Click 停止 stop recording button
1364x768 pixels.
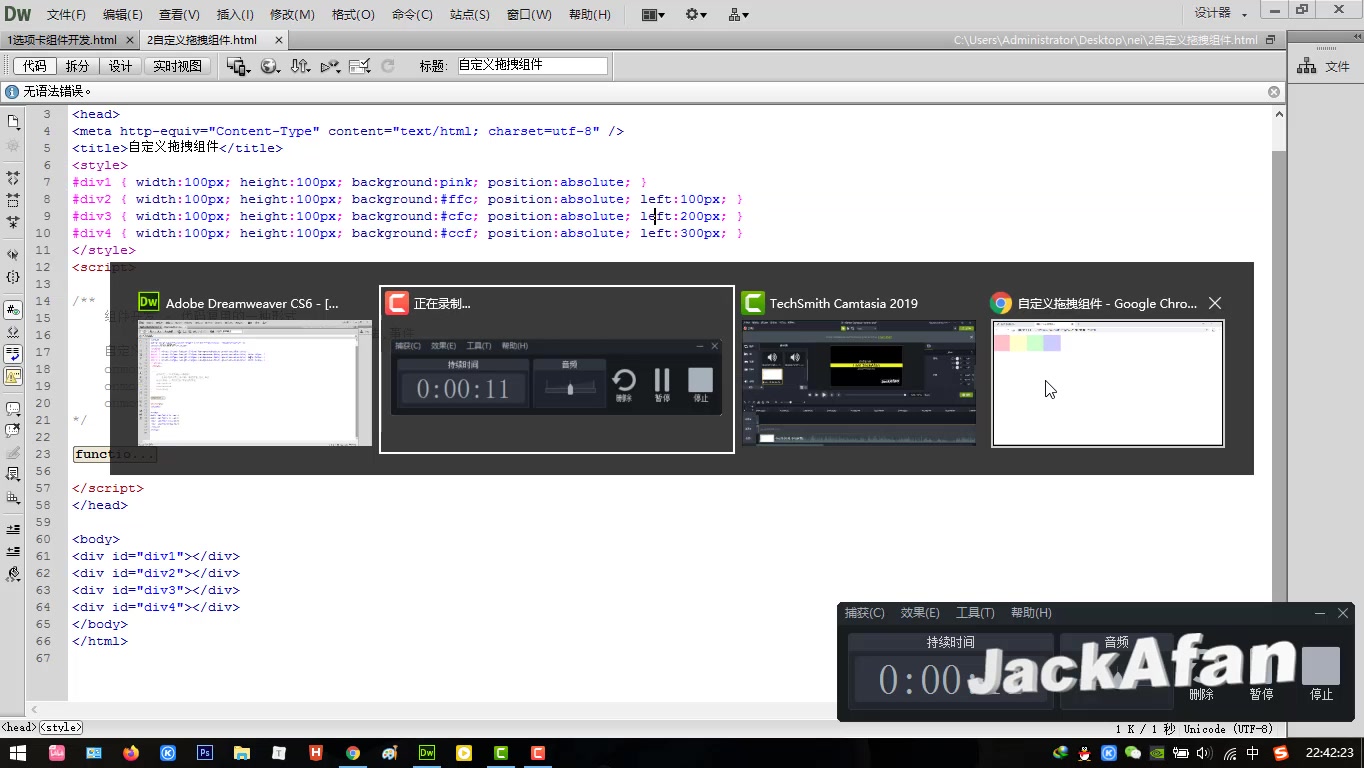[x=1321, y=673]
